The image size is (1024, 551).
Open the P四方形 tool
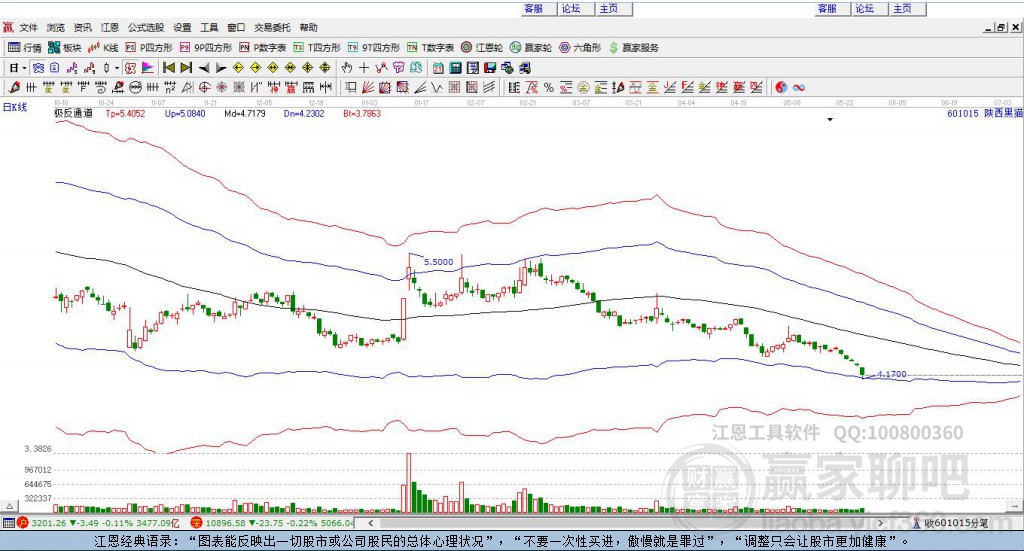click(x=149, y=48)
